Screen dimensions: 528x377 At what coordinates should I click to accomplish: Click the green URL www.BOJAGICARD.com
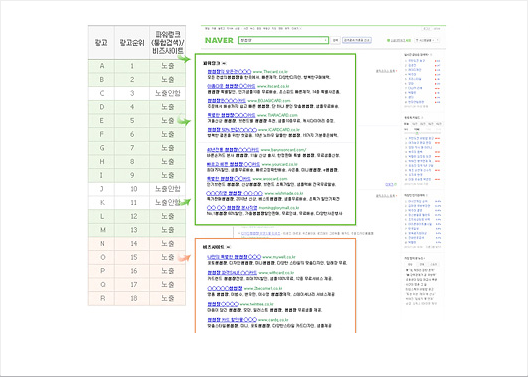[x=269, y=101]
